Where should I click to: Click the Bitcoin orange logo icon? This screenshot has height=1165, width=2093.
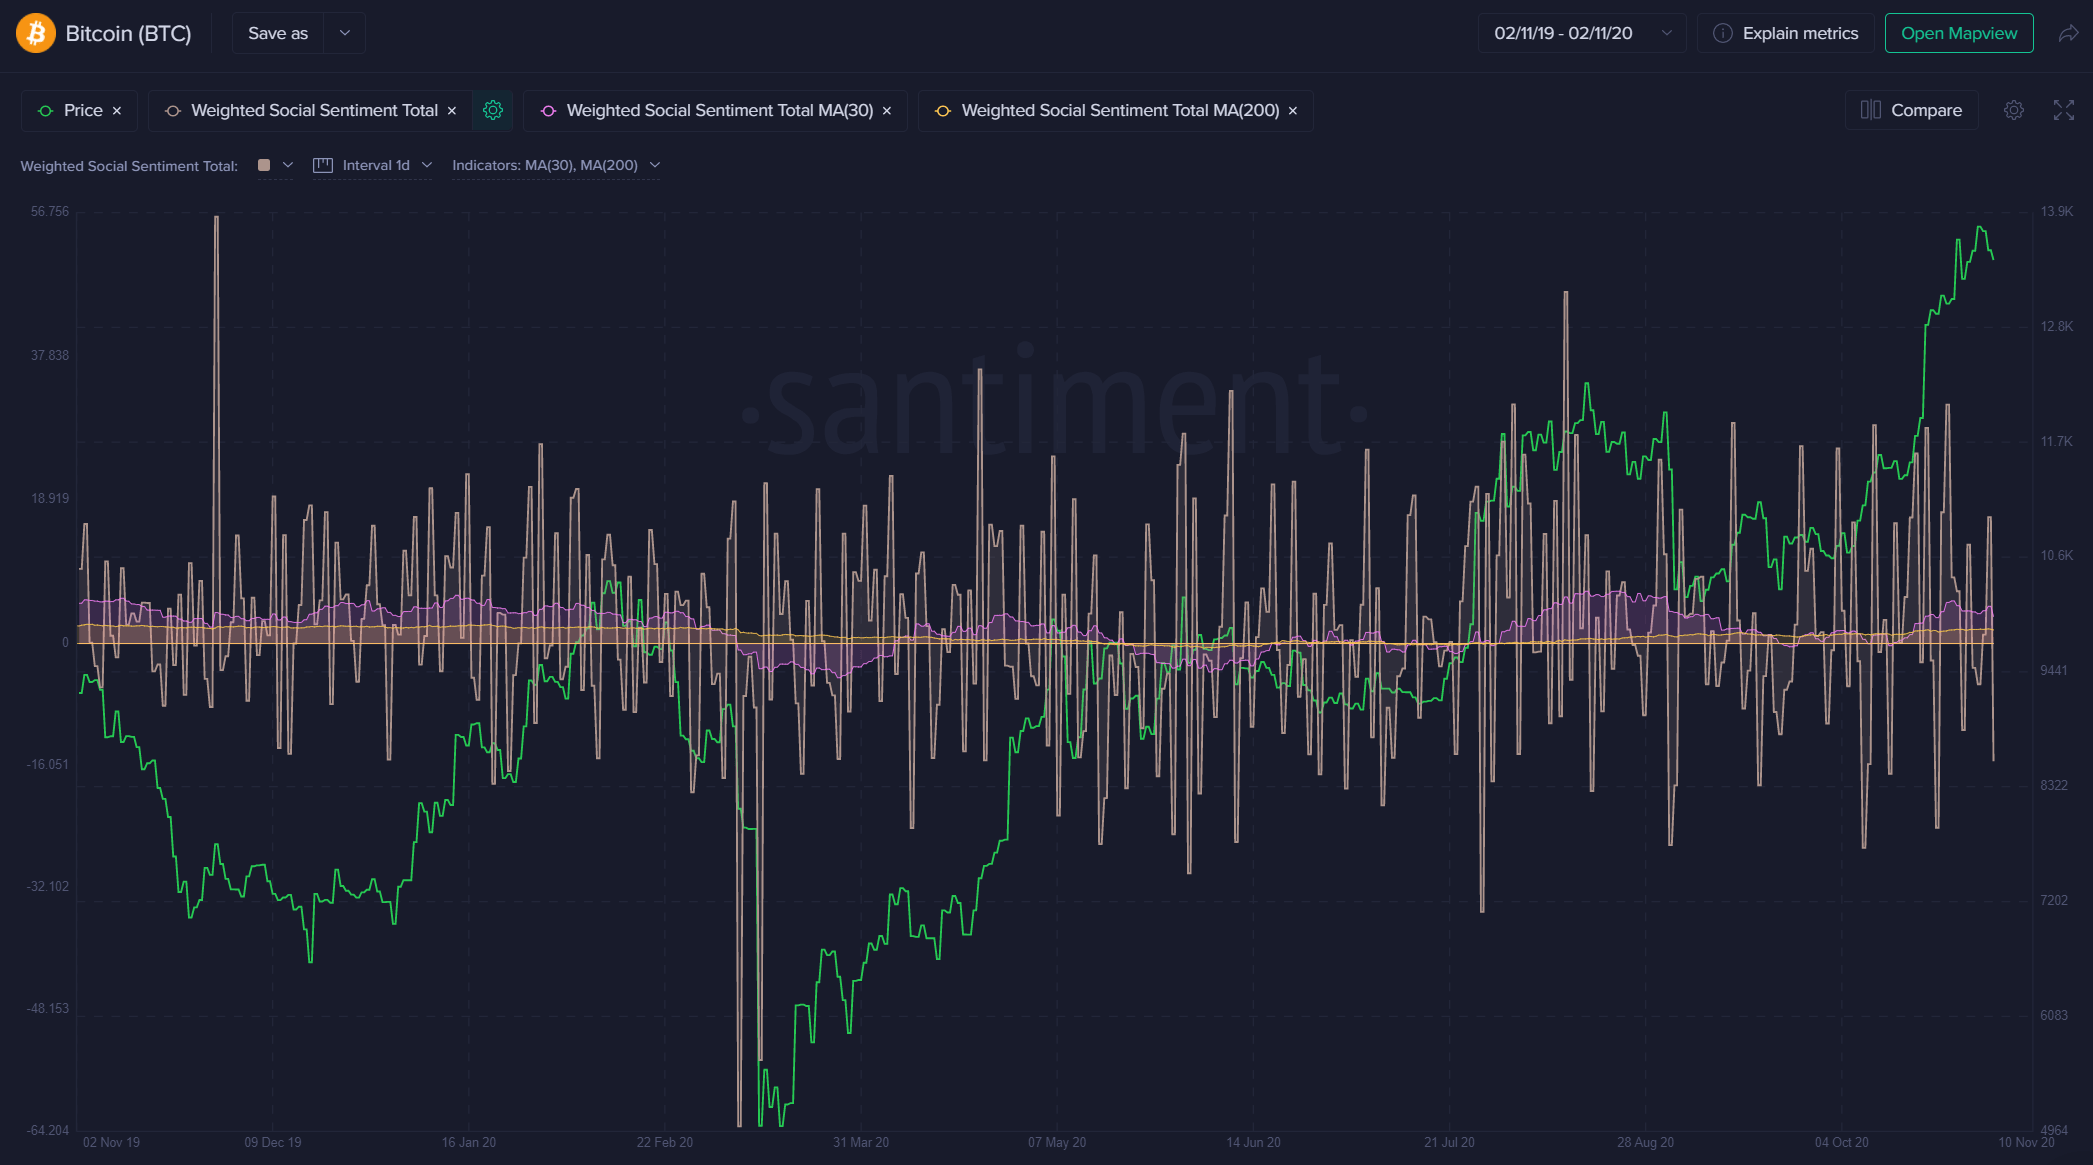pos(35,33)
